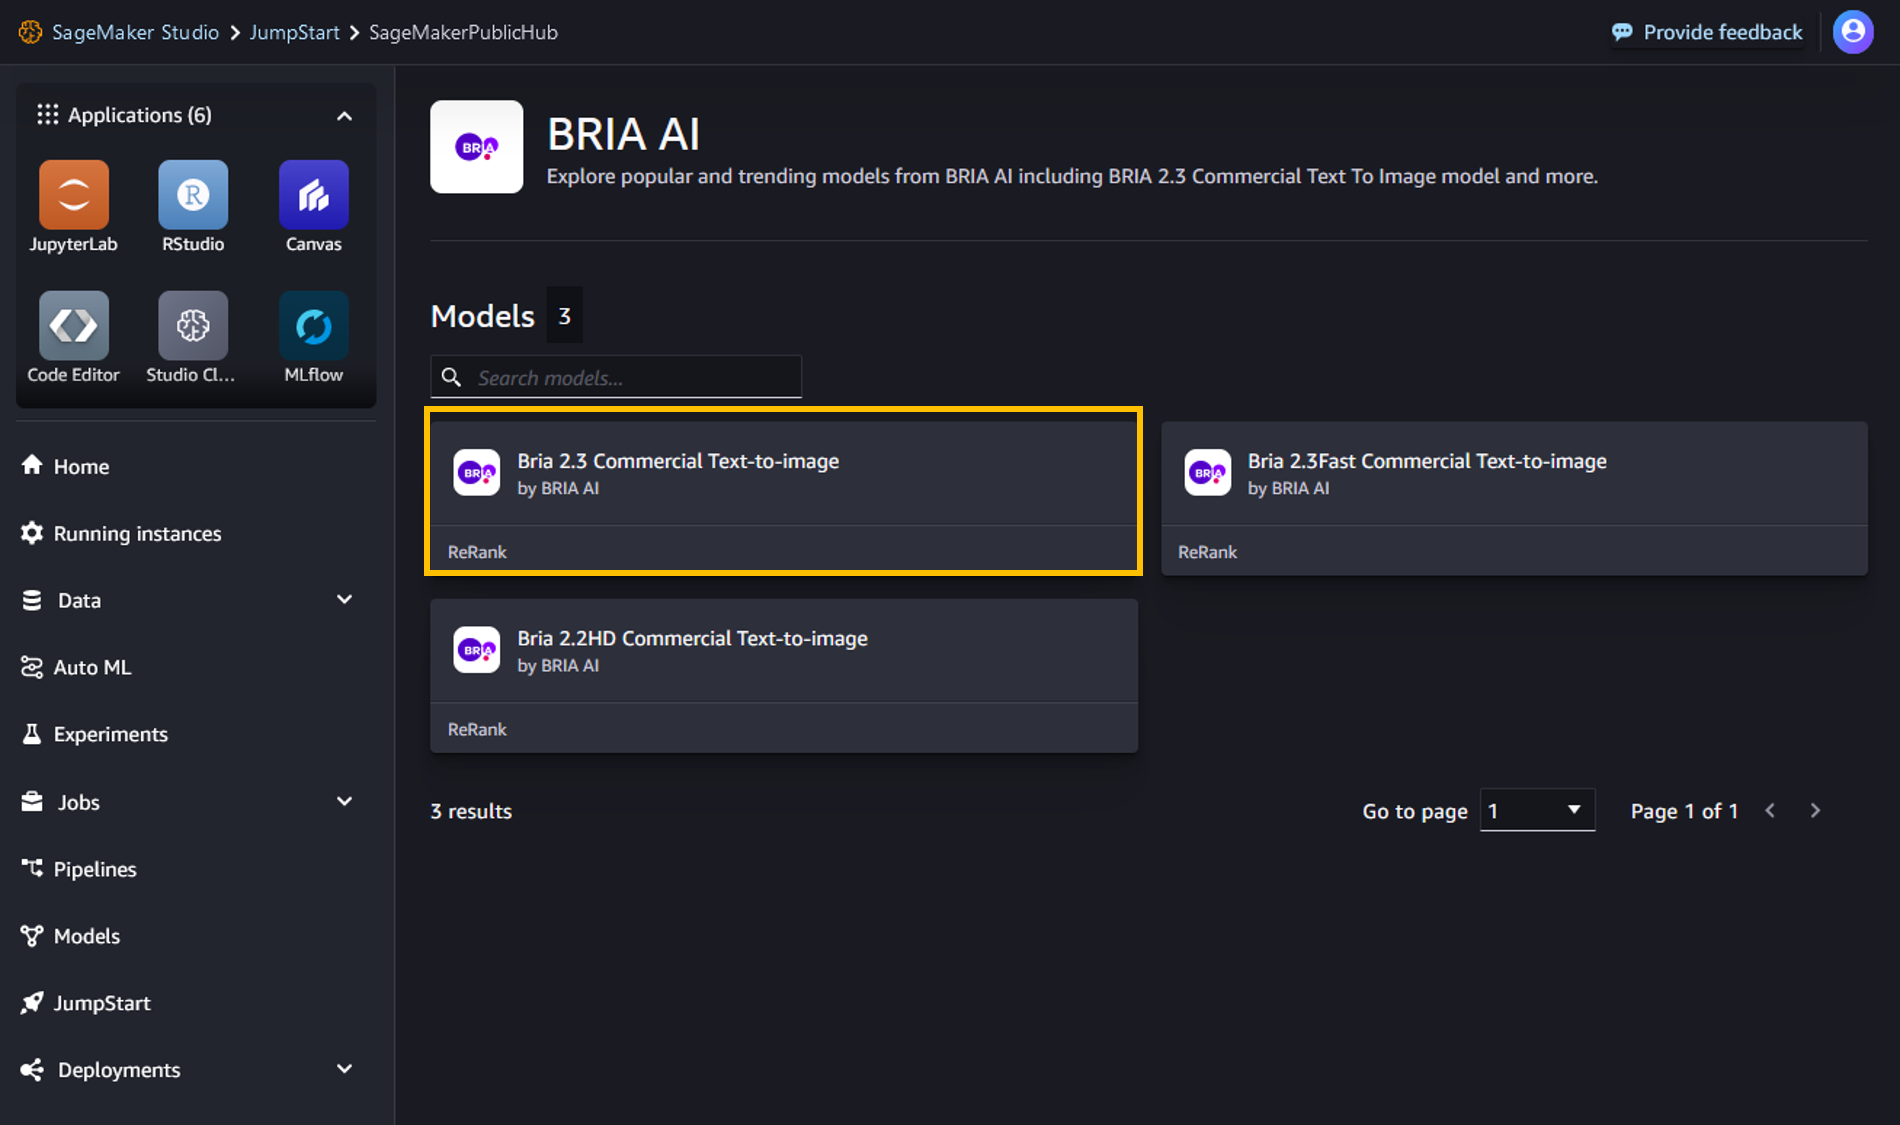Focus the Search models input field
This screenshot has width=1900, height=1125.
pos(616,377)
